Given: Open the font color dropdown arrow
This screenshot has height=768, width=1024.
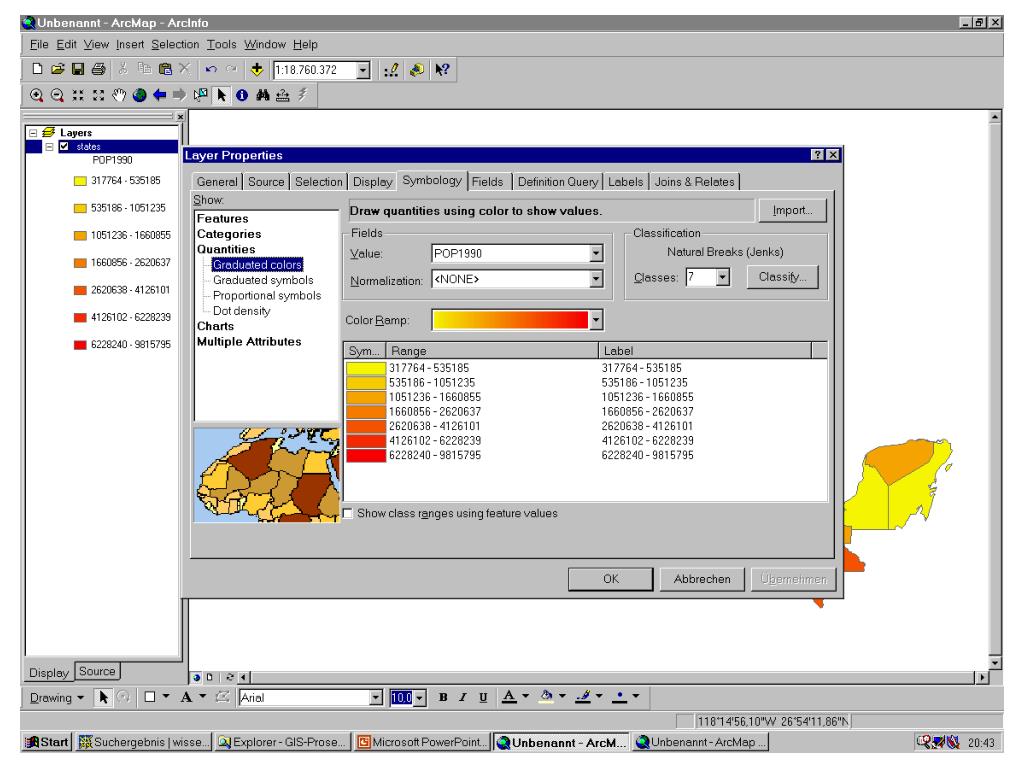Looking at the screenshot, I should [525, 697].
